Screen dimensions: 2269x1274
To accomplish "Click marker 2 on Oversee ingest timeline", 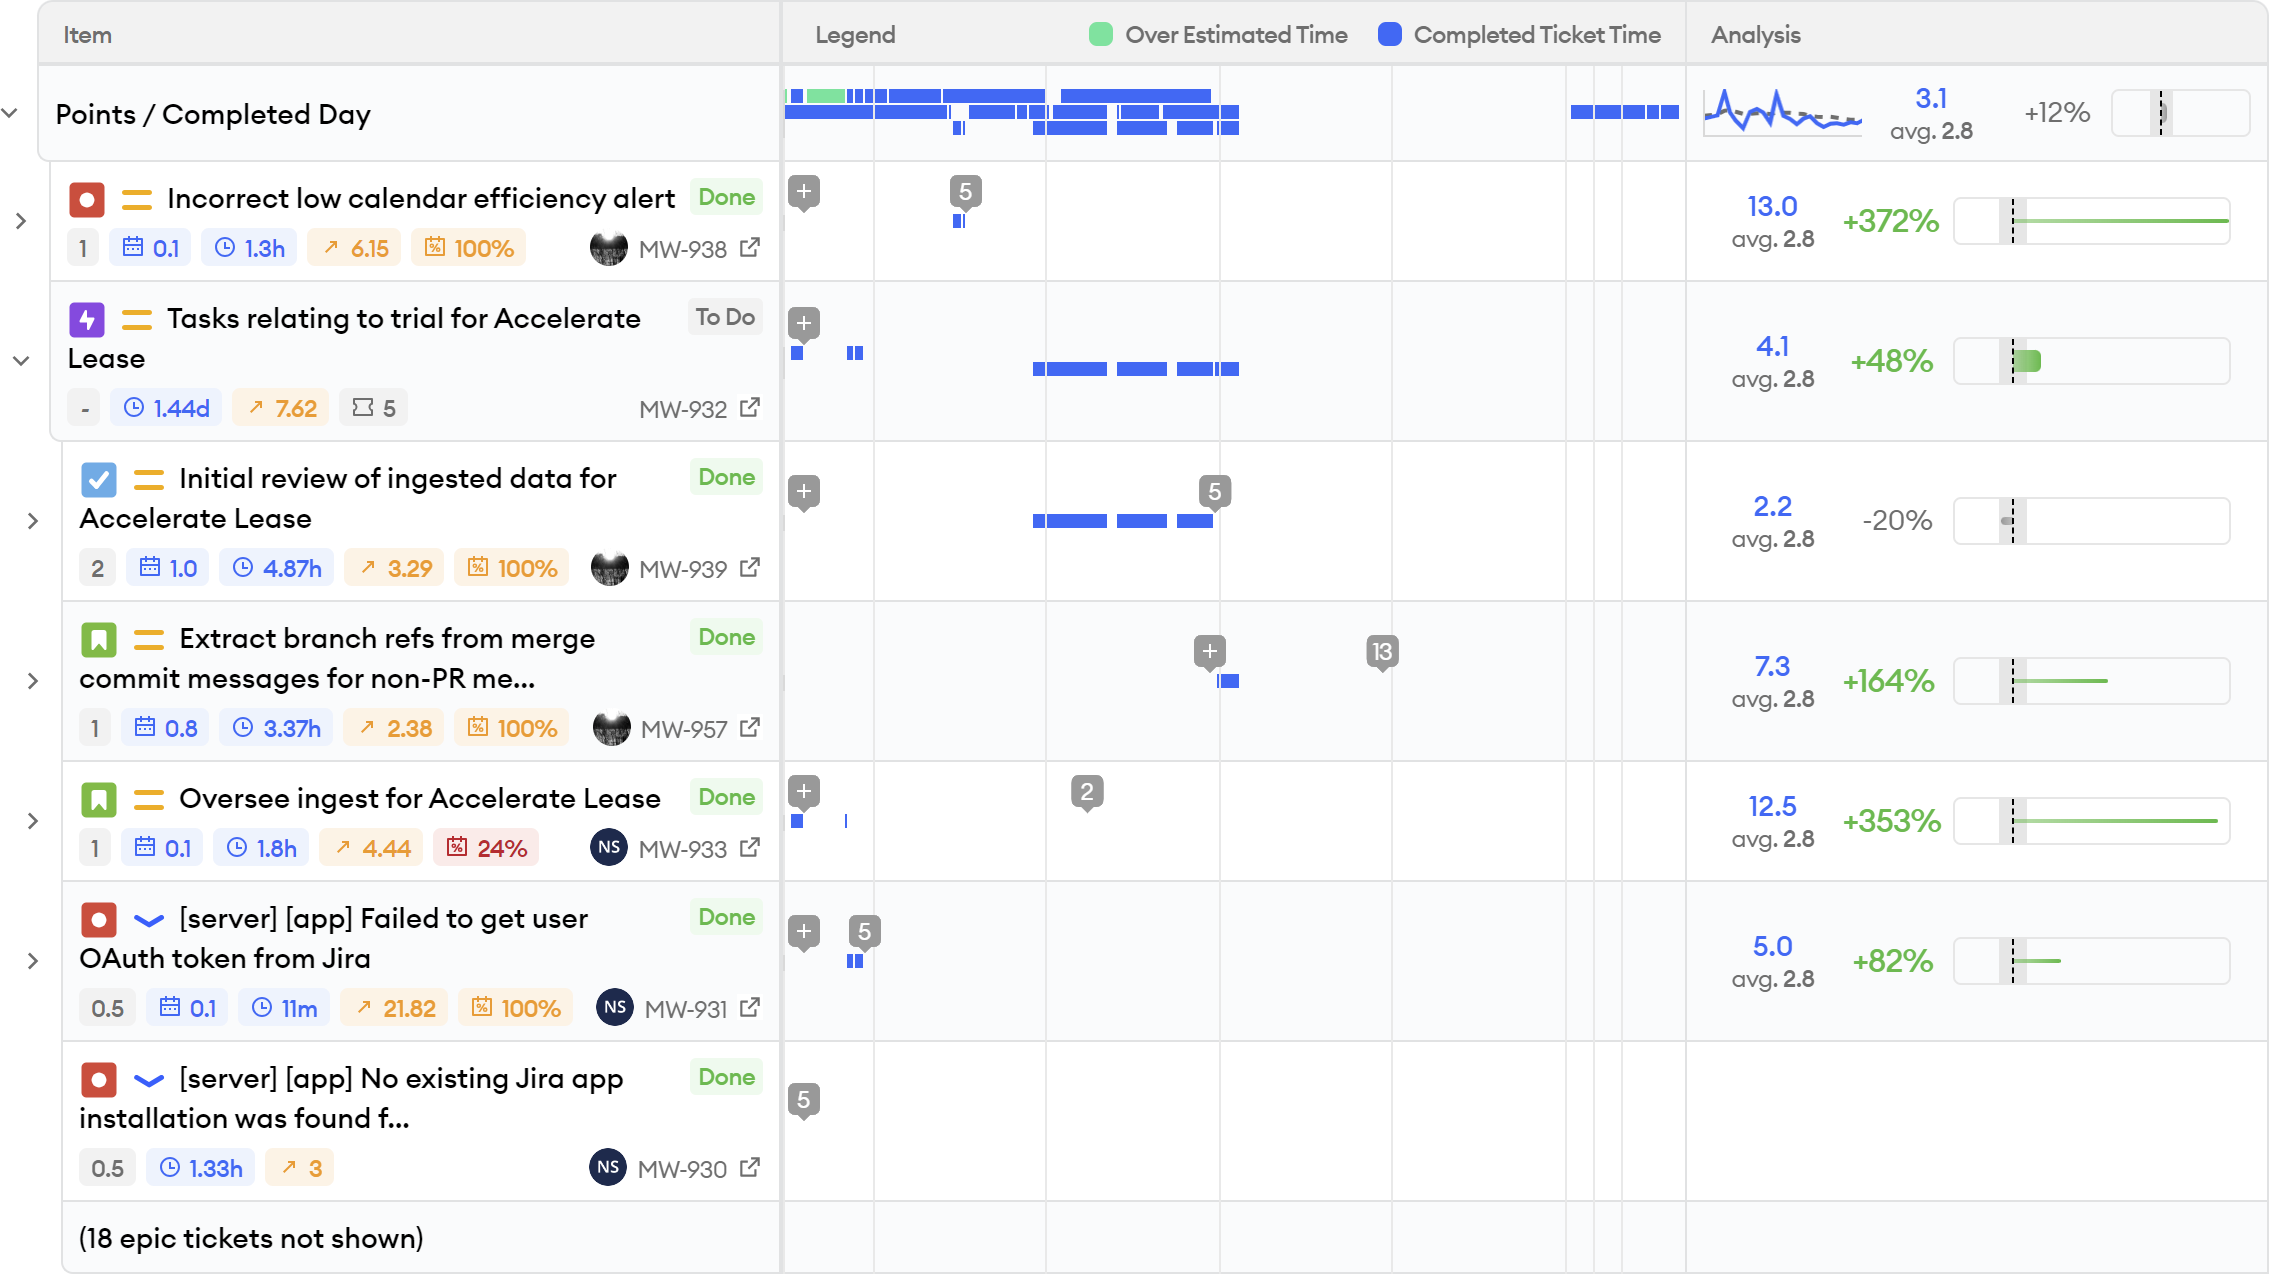I will 1087,793.
